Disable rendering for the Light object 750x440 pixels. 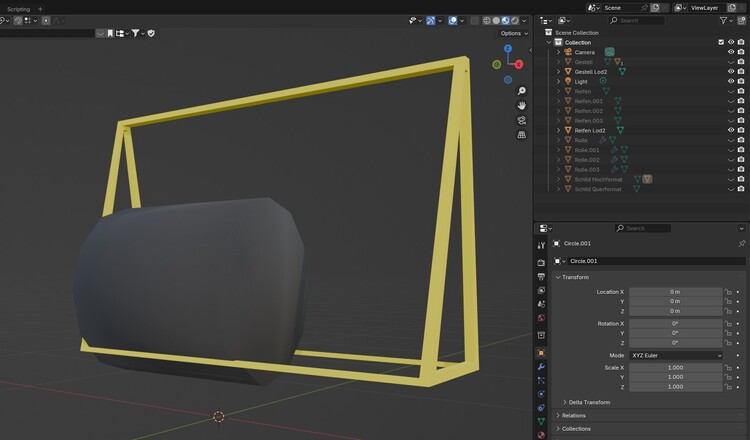click(741, 81)
